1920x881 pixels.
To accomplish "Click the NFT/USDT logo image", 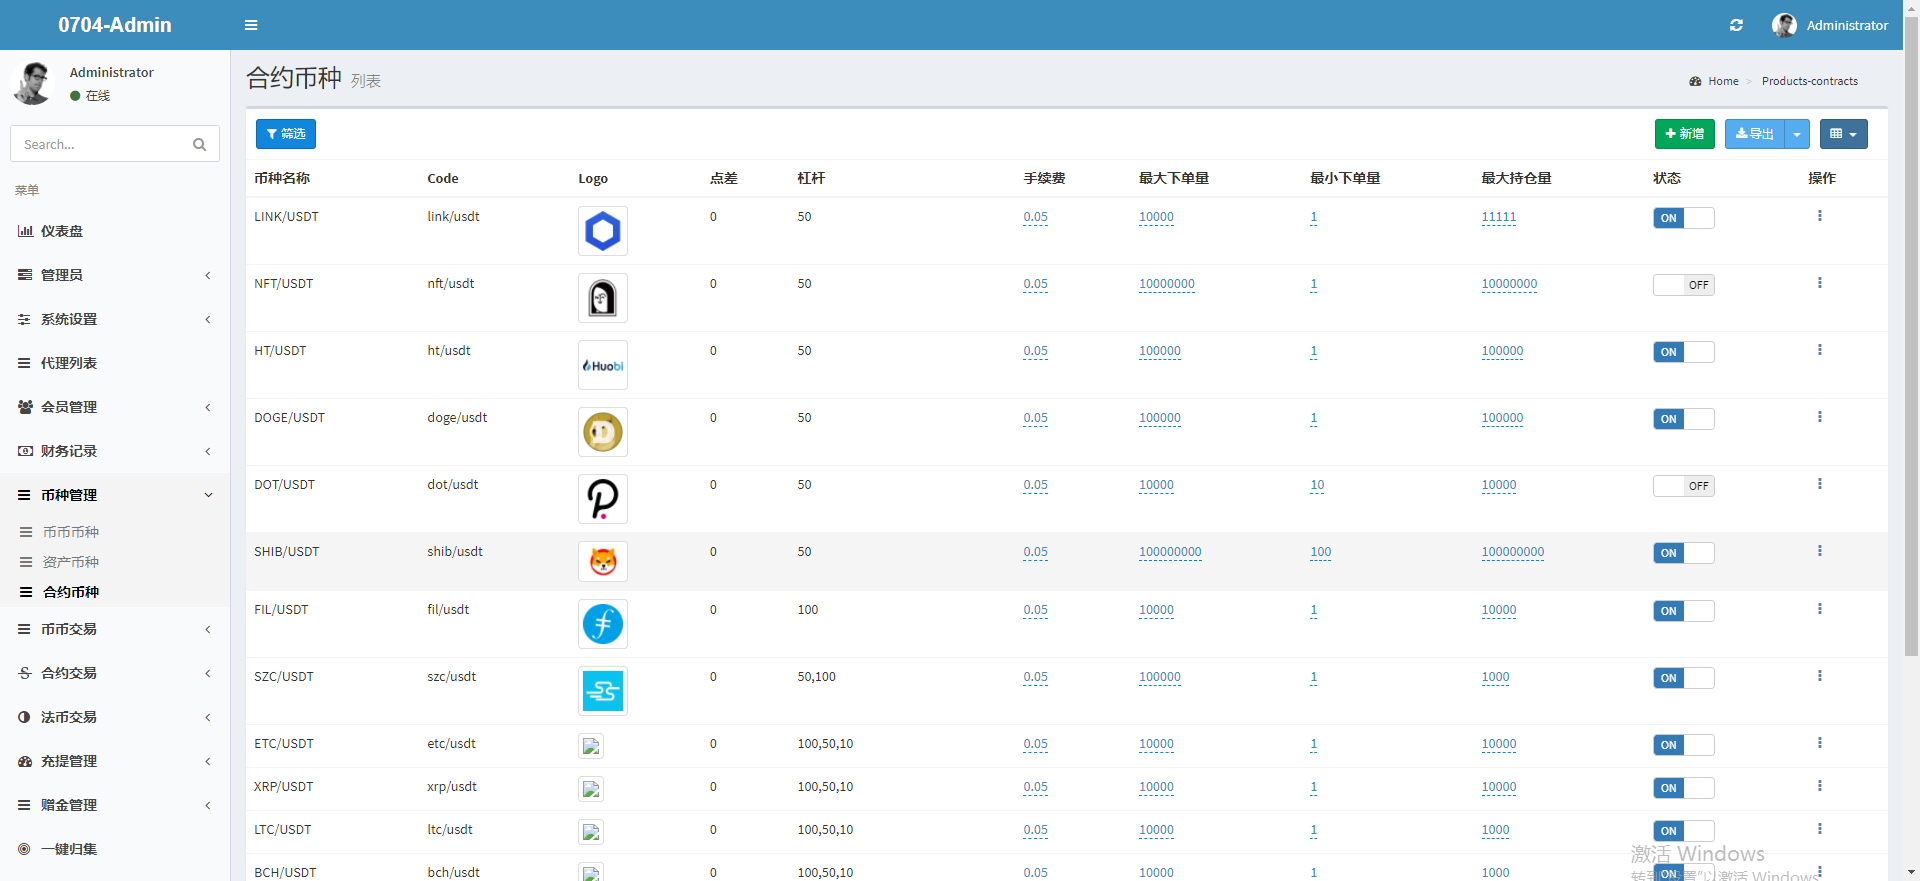I will (x=603, y=298).
